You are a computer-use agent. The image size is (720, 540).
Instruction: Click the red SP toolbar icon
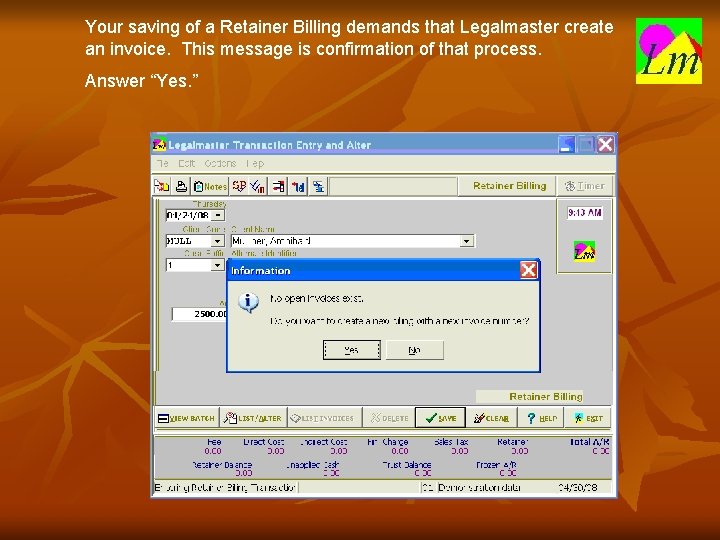(x=239, y=186)
